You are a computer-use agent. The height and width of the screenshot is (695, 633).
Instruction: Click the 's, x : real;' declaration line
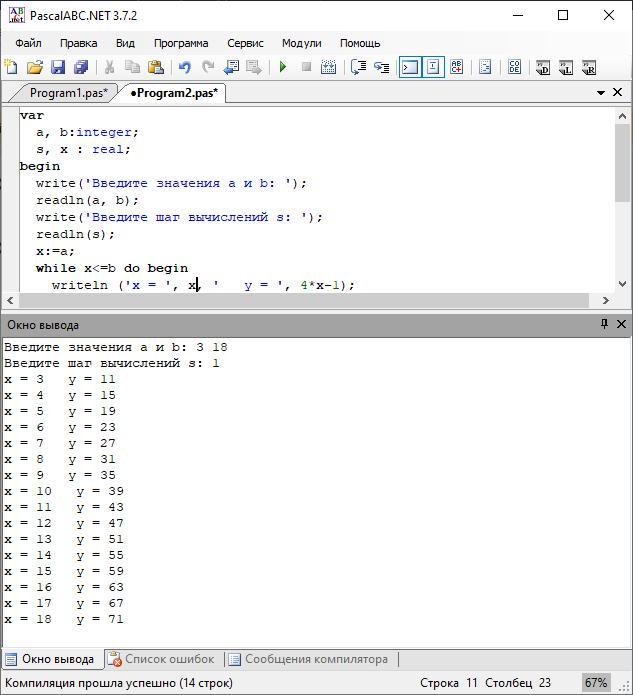pyautogui.click(x=83, y=149)
